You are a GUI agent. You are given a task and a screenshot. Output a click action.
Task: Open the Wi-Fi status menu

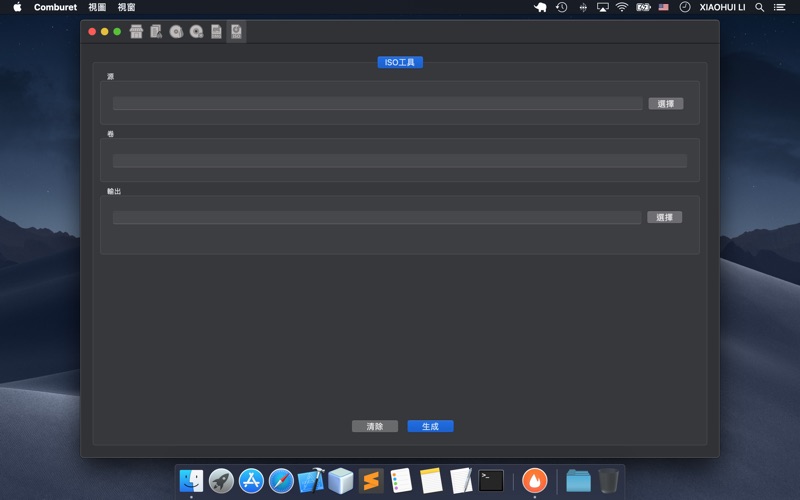[x=622, y=7]
